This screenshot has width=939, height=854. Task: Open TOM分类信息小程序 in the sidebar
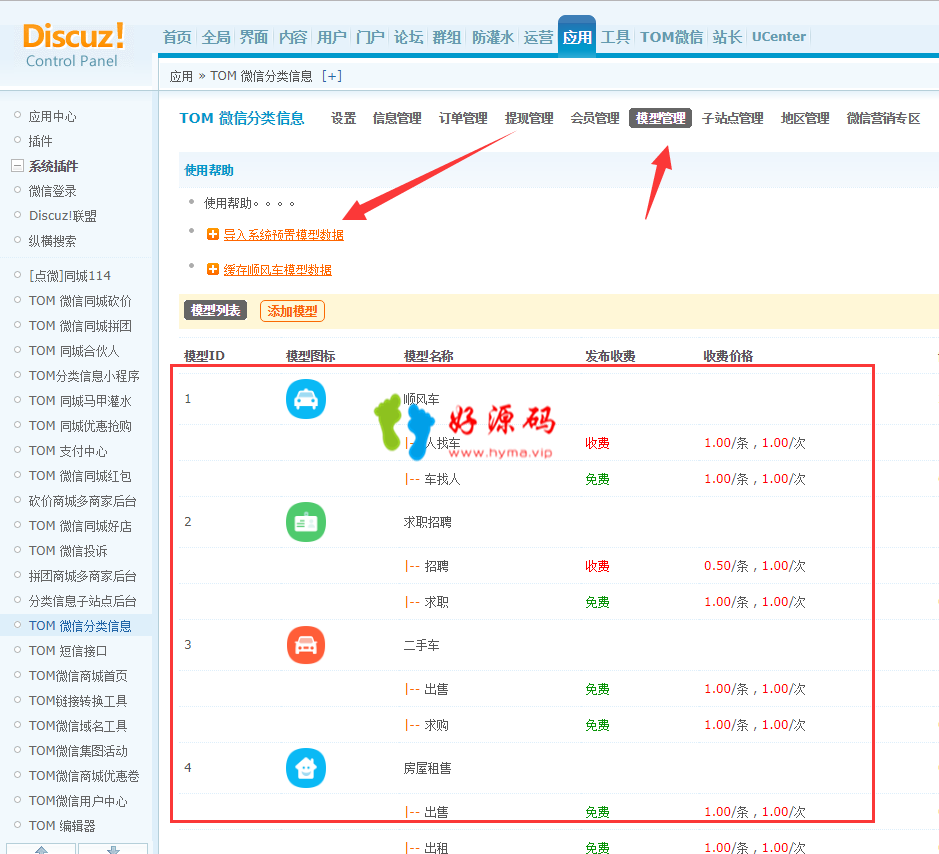click(x=84, y=376)
